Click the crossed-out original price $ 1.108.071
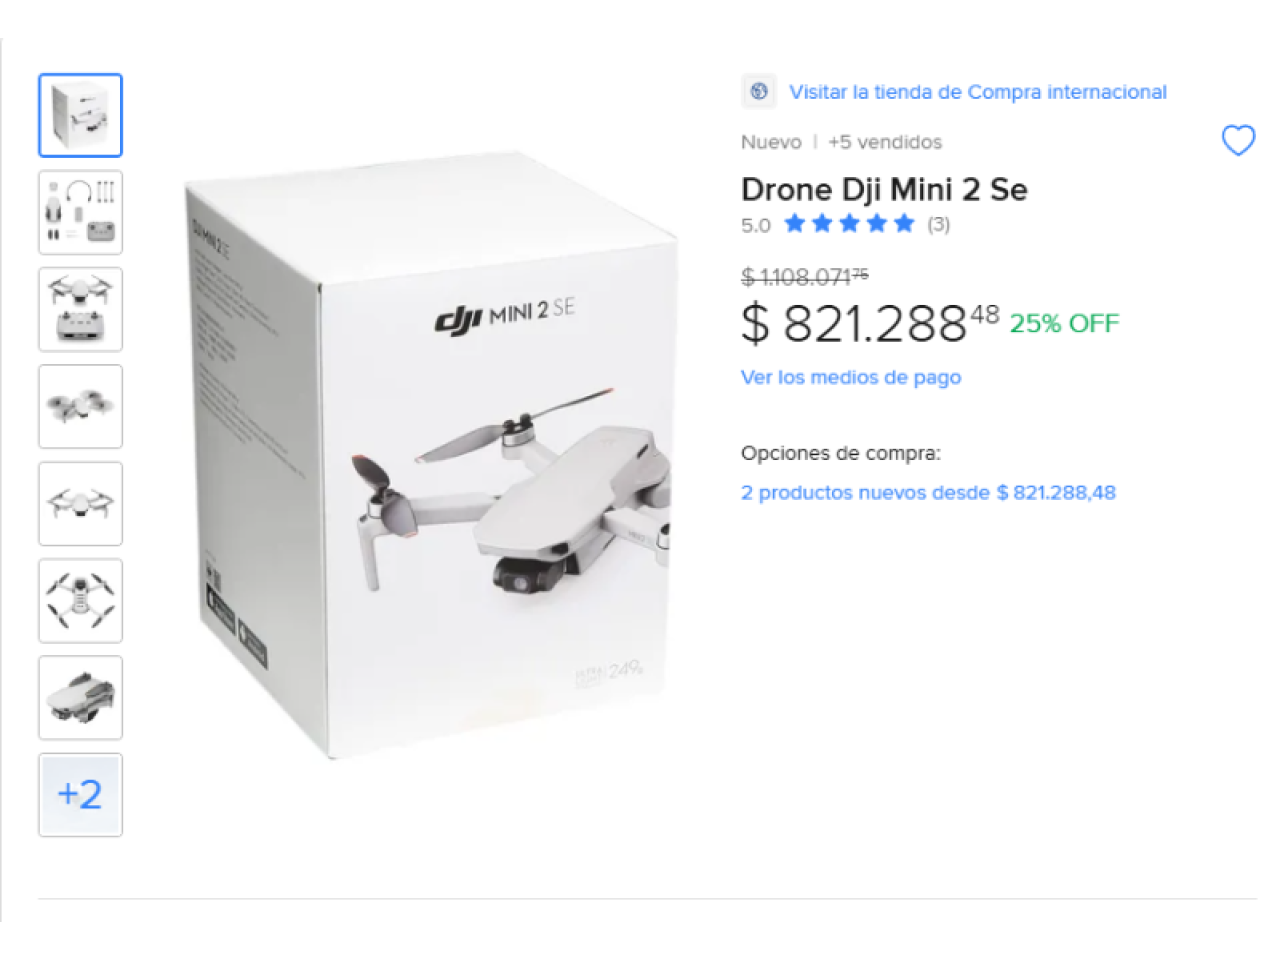Viewport: 1280px width, 960px height. pyautogui.click(x=805, y=275)
